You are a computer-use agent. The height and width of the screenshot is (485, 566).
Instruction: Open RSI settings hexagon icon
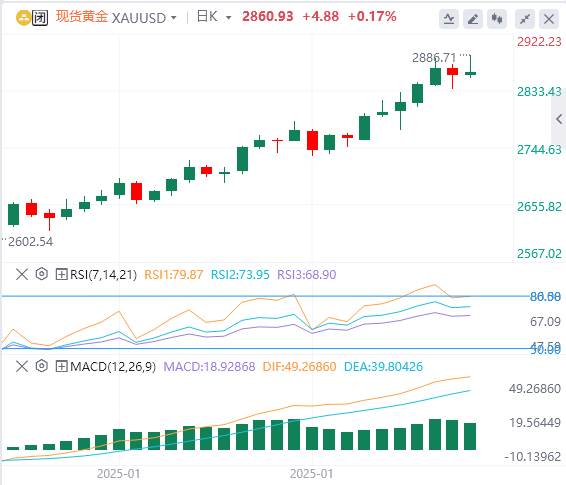pos(42,274)
